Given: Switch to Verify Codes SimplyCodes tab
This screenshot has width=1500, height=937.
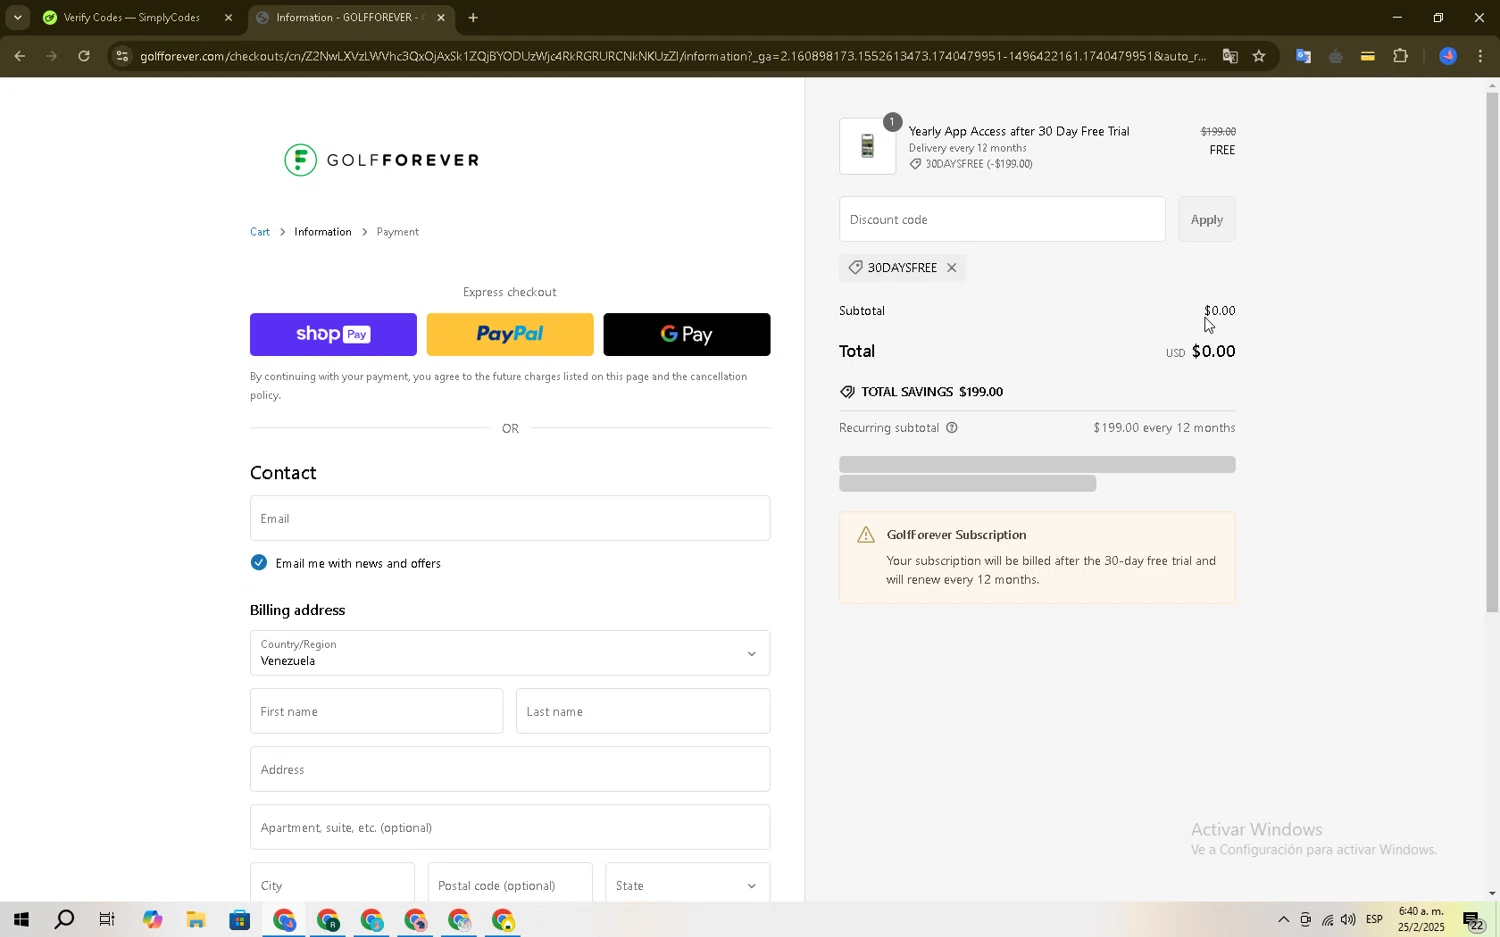Looking at the screenshot, I should [132, 18].
